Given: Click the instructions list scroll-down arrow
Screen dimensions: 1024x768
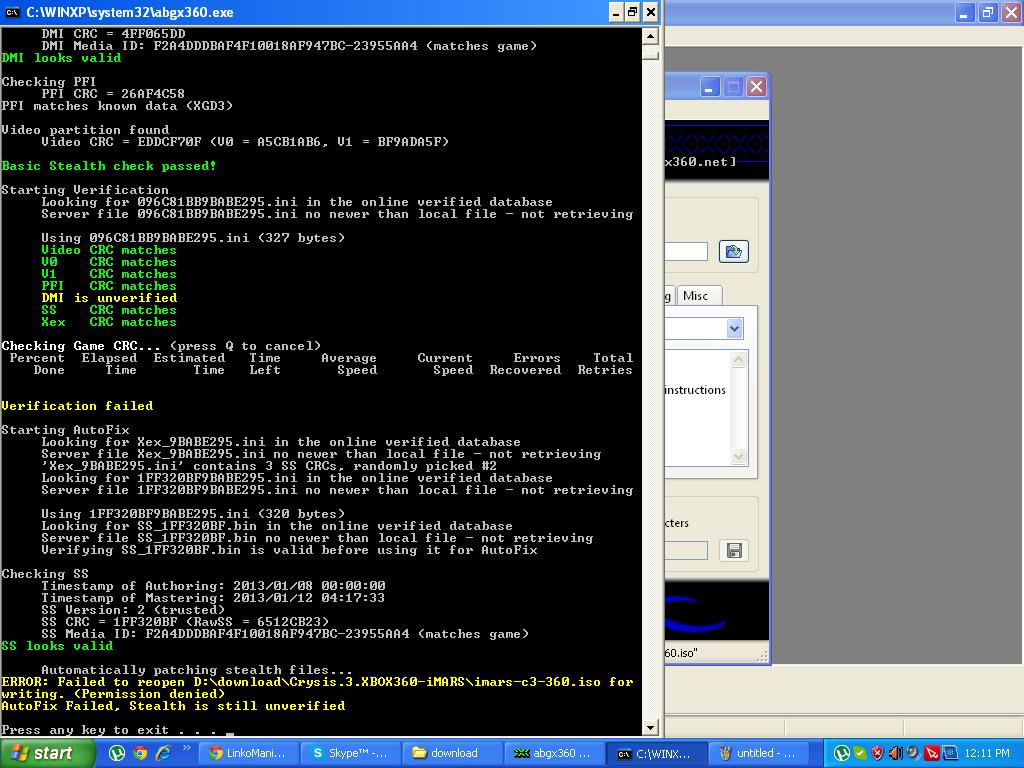Looking at the screenshot, I should coord(739,456).
